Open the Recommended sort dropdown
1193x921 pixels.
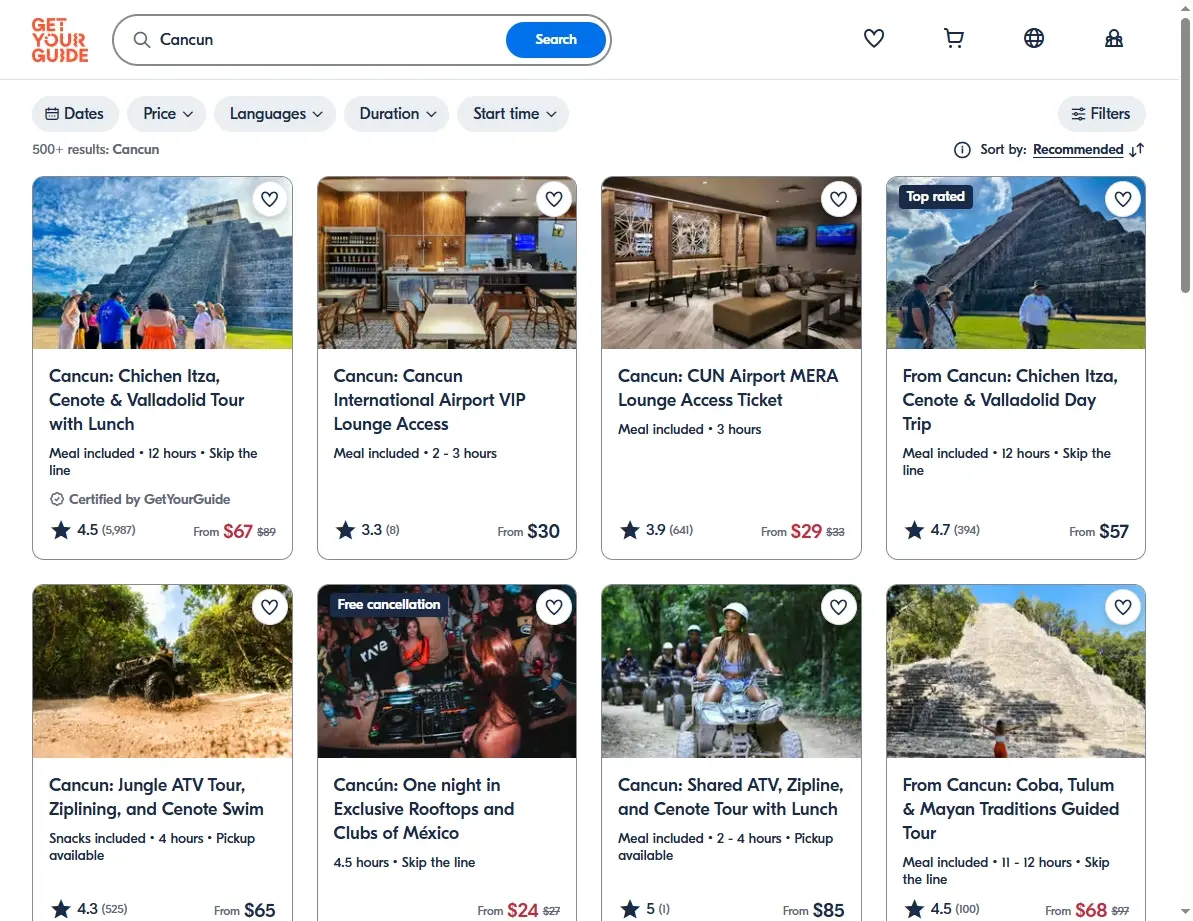1077,150
